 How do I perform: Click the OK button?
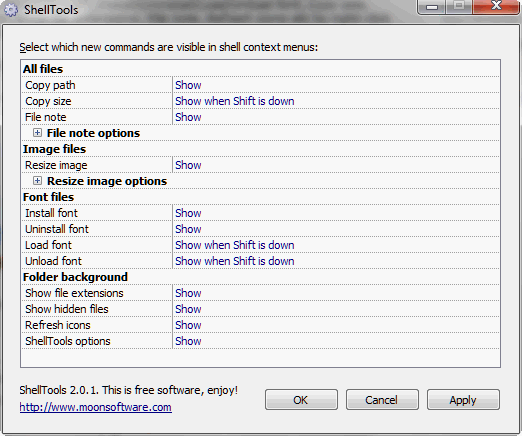(x=301, y=400)
